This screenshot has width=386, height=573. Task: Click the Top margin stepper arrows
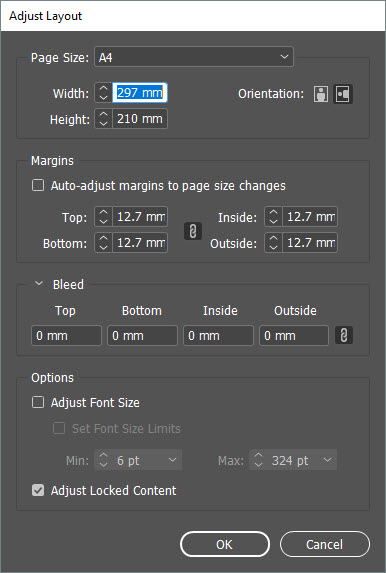[103, 217]
